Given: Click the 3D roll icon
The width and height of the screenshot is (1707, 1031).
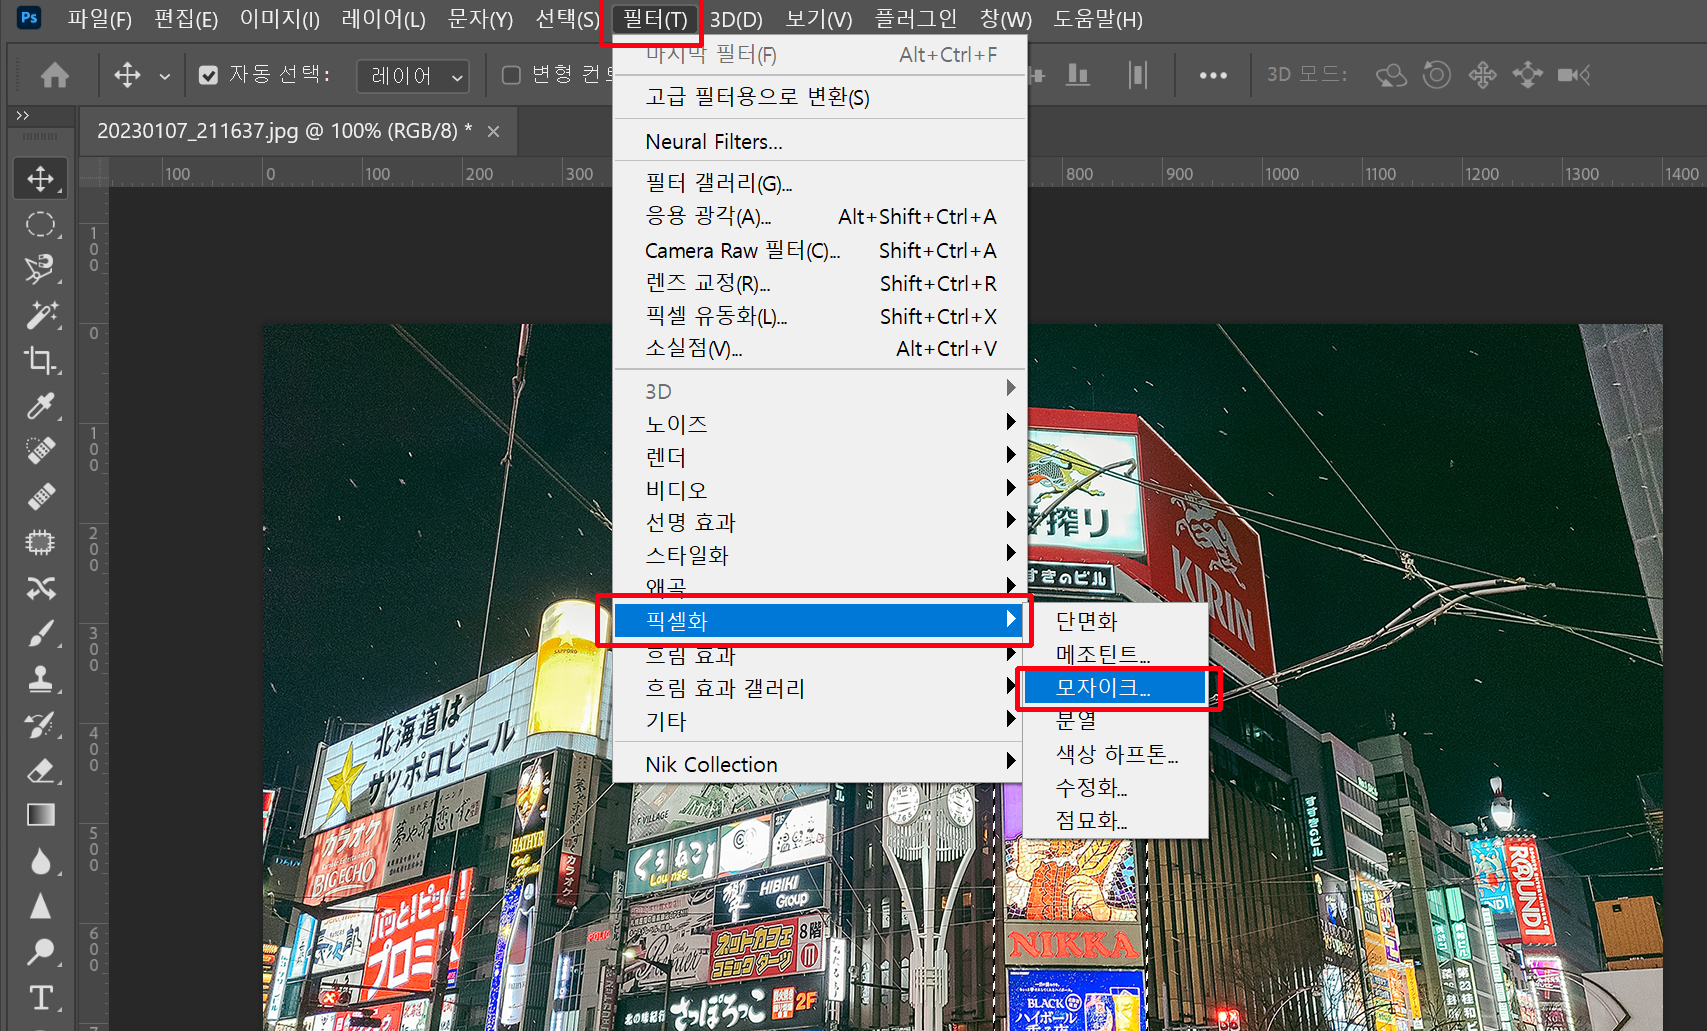Looking at the screenshot, I should coord(1437,75).
